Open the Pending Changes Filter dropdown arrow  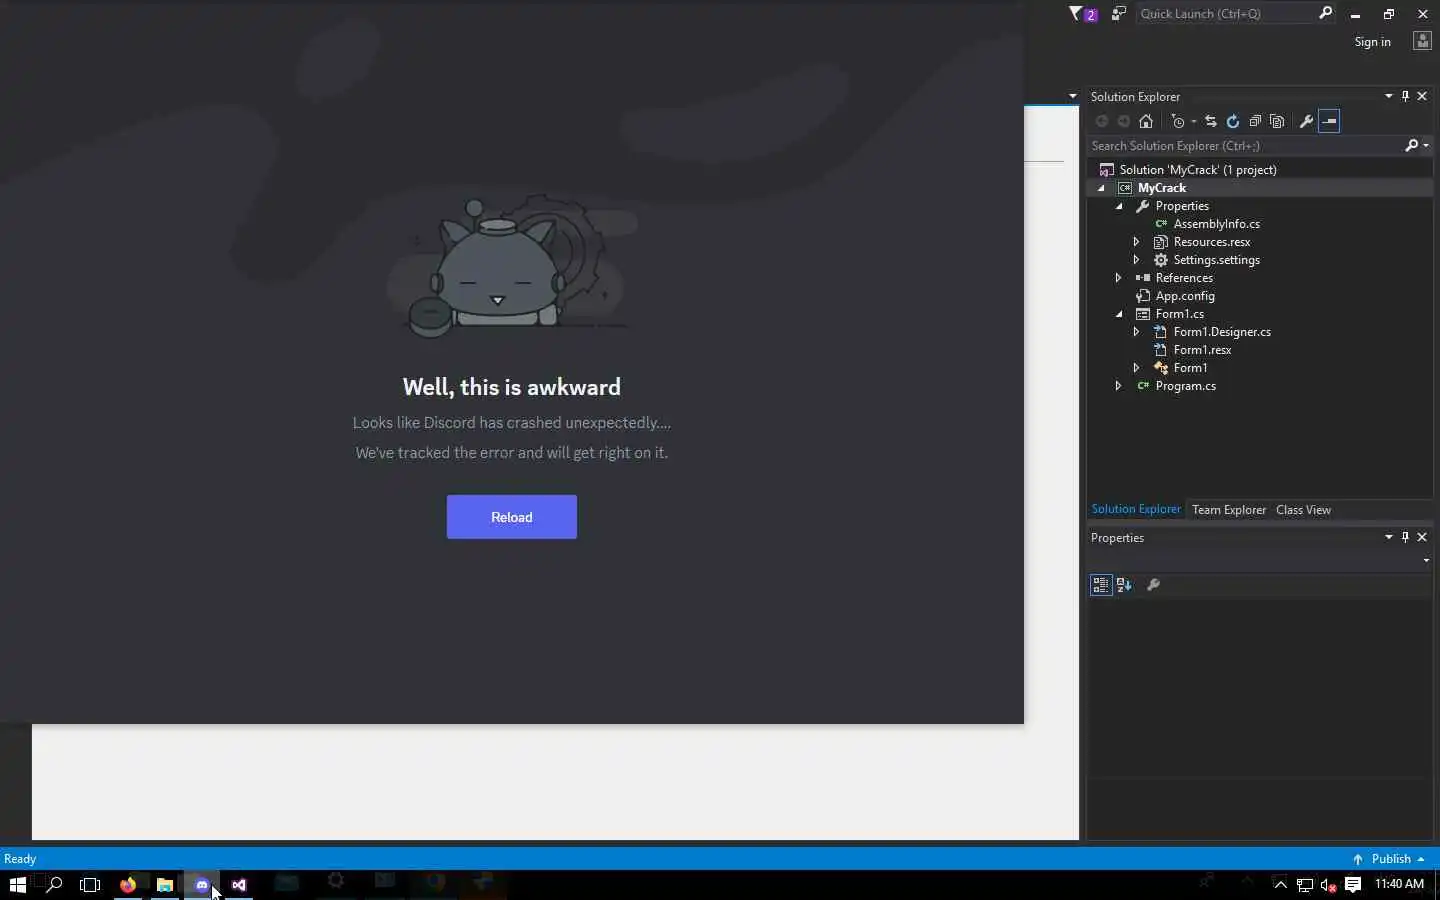coord(1193,122)
